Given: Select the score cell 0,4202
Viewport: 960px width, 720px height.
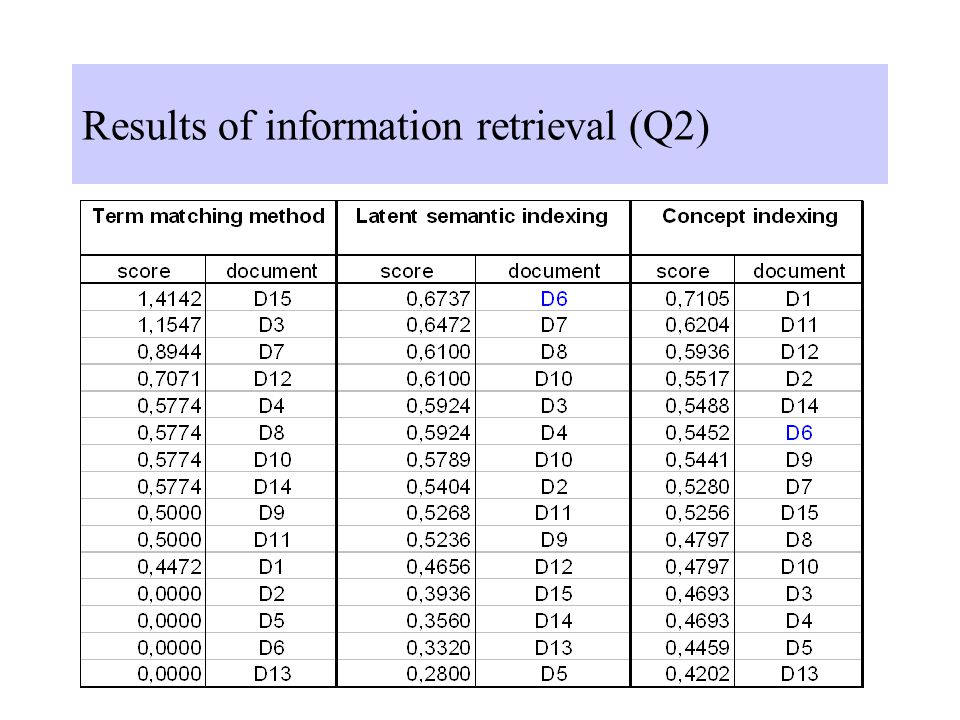Looking at the screenshot, I should [x=683, y=673].
